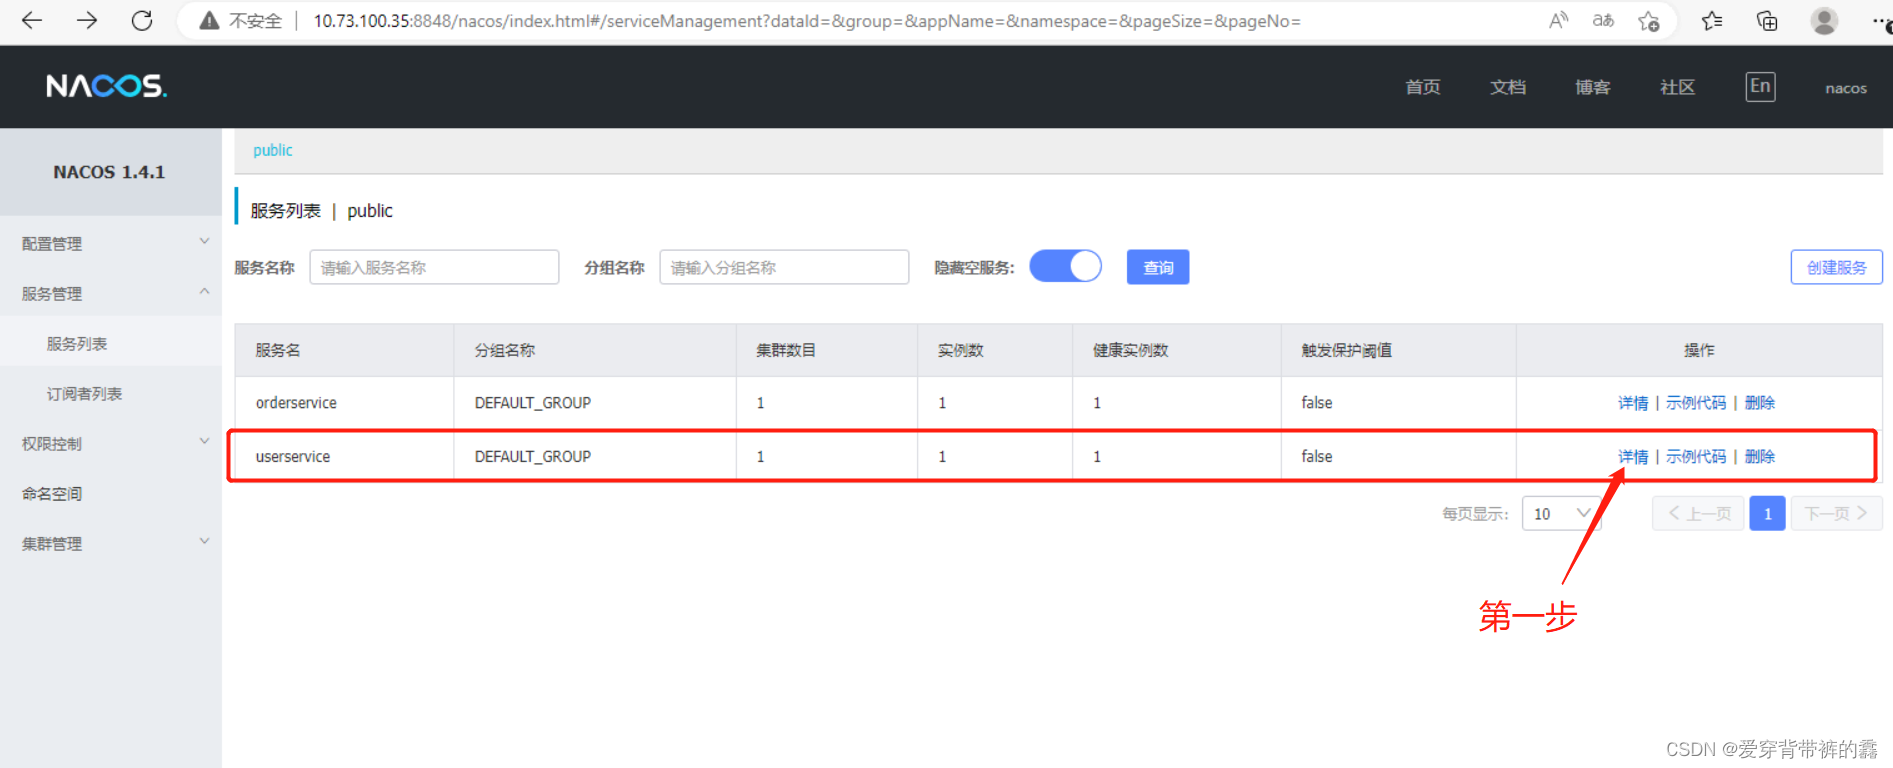Screen dimensions: 1893x768
Task: Toggle the hide empty services switch
Action: (1065, 266)
